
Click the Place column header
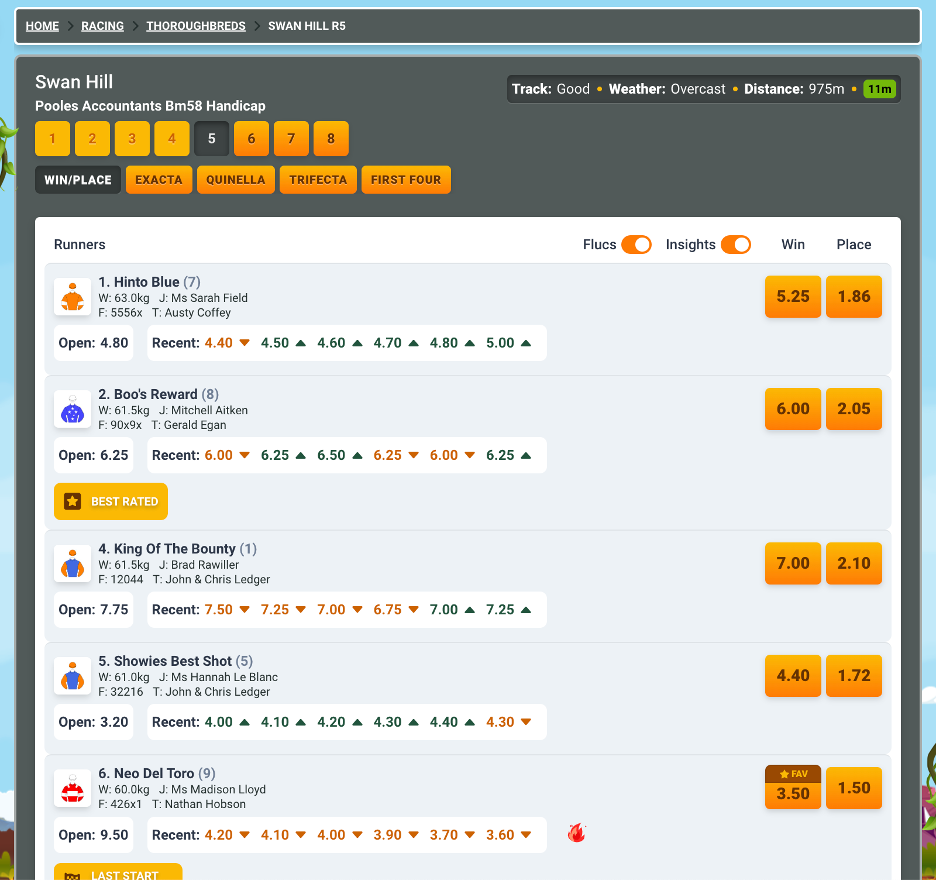854,244
